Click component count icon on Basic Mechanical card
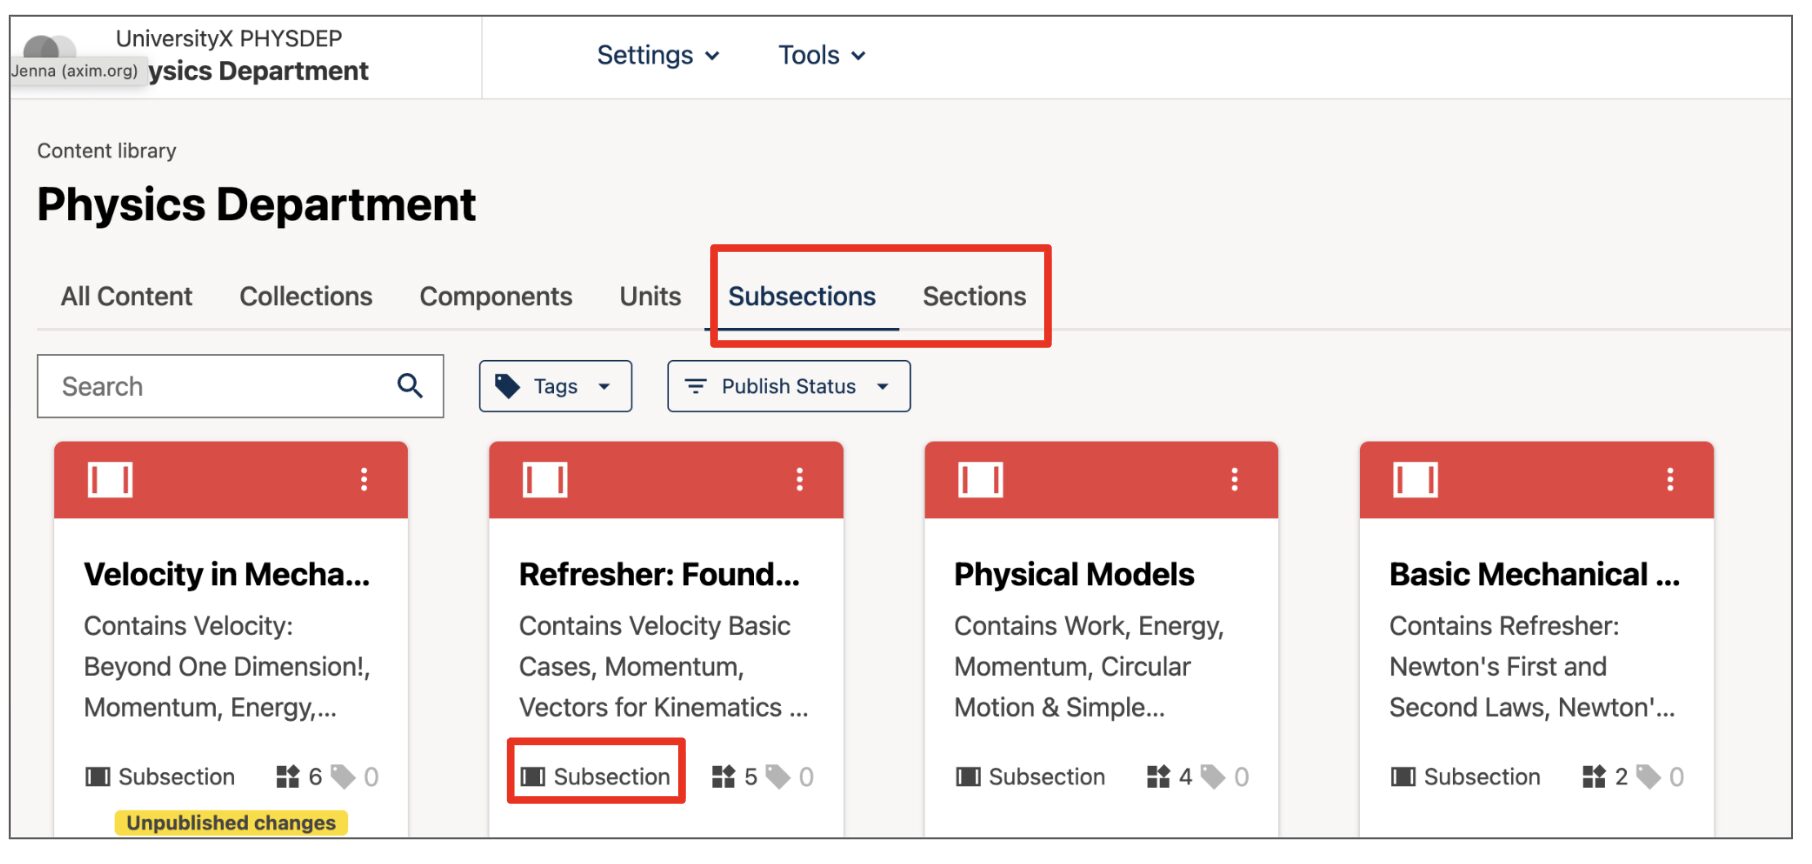 click(x=1594, y=777)
